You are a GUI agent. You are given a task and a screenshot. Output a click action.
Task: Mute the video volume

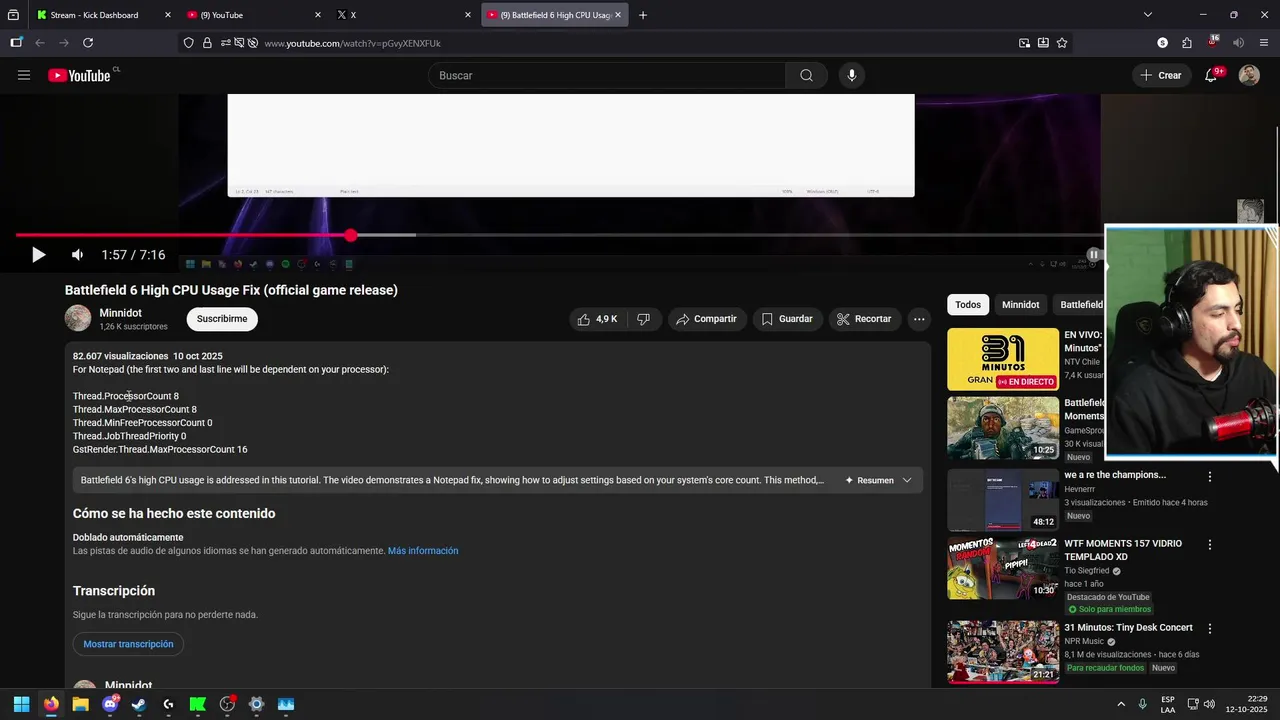[x=77, y=255]
